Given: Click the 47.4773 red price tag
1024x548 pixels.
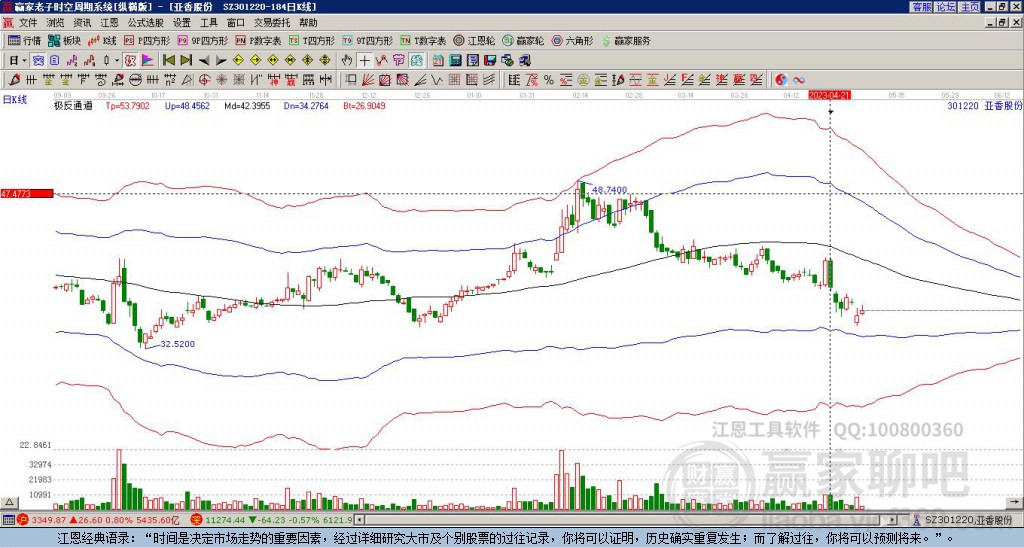Looking at the screenshot, I should (27, 194).
